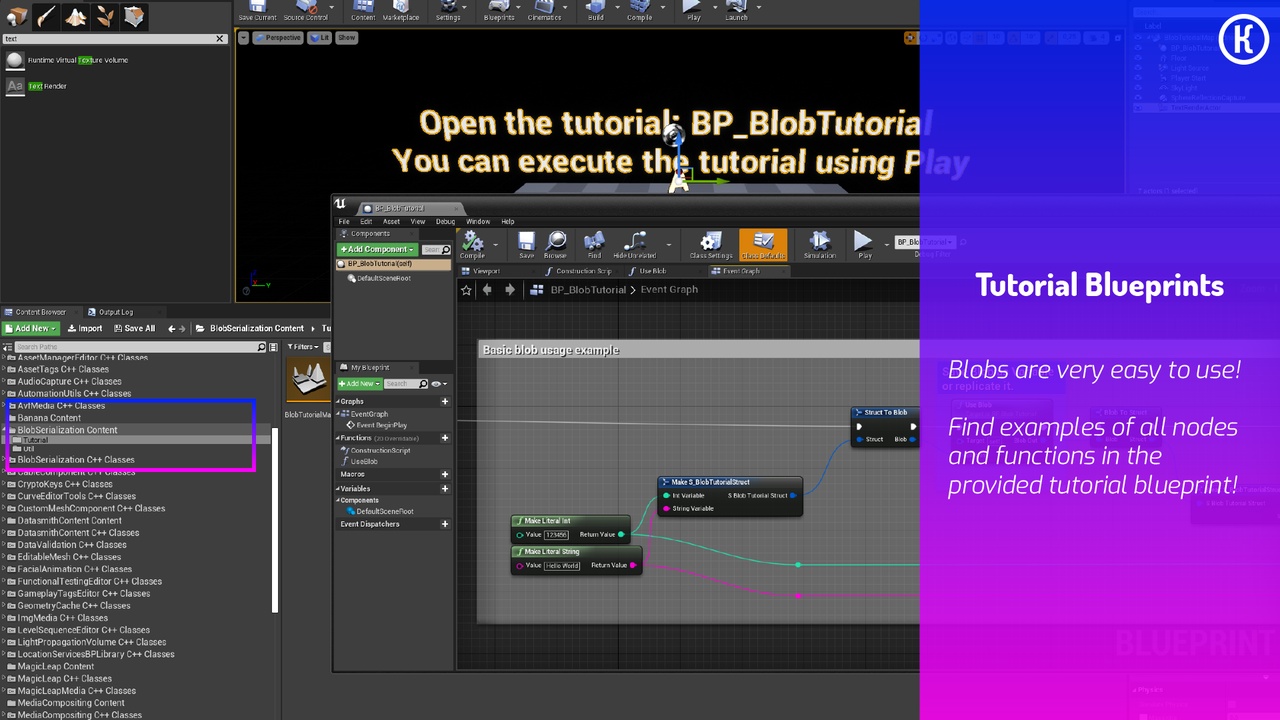Toggle Hide Unrelated nodes

tap(634, 243)
